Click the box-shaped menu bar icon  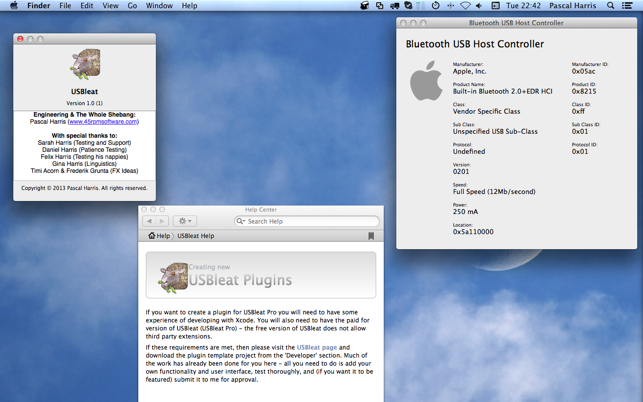365,6
